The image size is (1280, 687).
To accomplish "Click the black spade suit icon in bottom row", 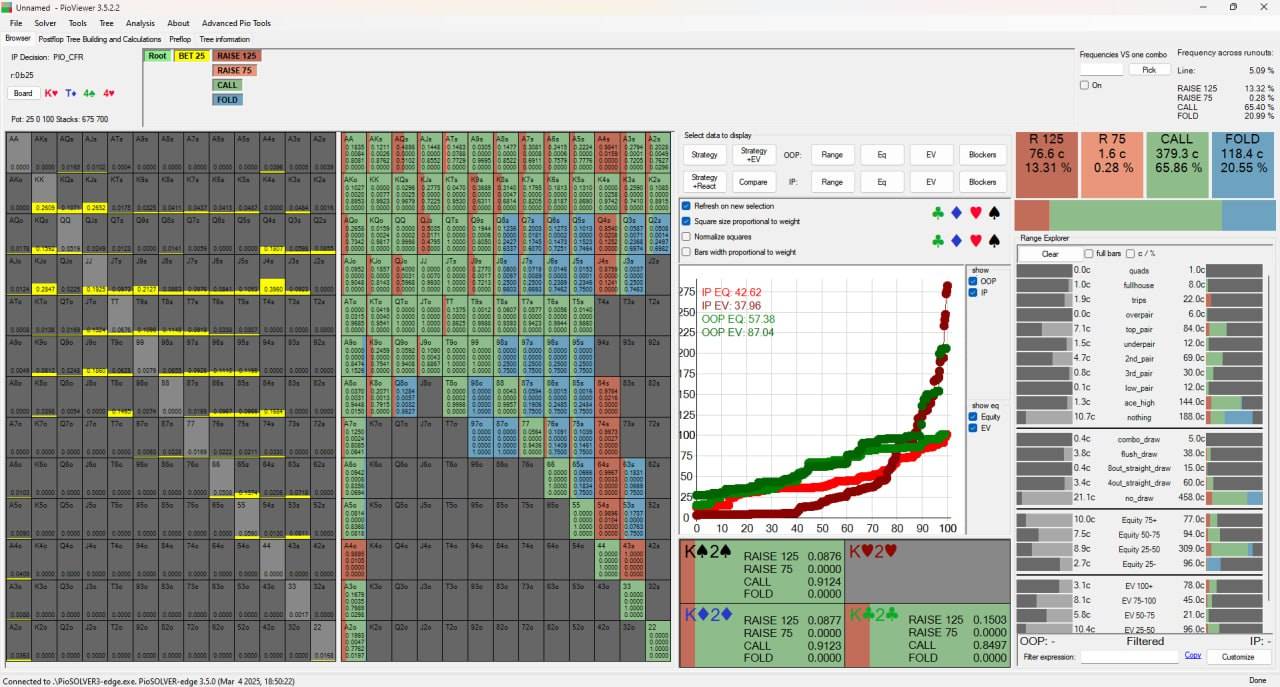I will pos(994,241).
